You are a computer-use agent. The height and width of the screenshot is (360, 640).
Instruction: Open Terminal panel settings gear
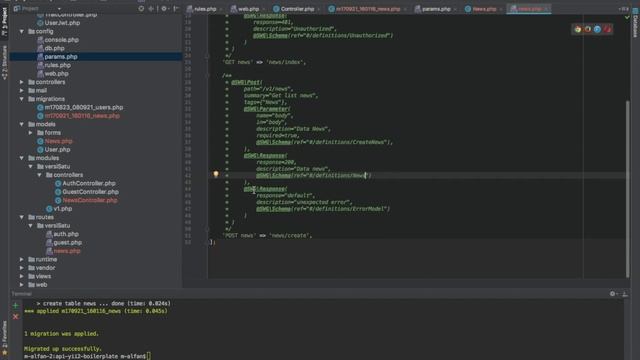612,293
